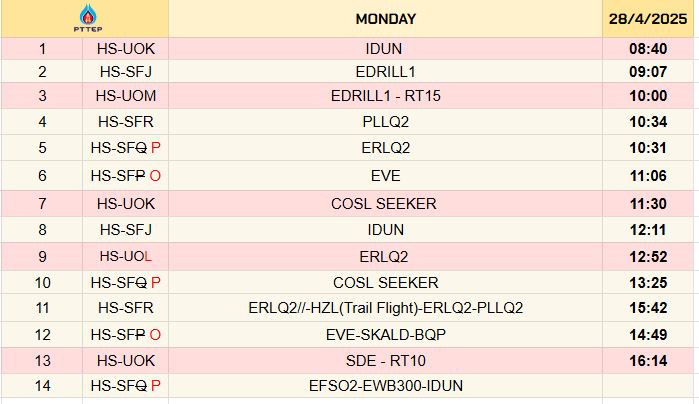Click the SDE - RT10 destination cell
The image size is (699, 404).
pos(385,360)
